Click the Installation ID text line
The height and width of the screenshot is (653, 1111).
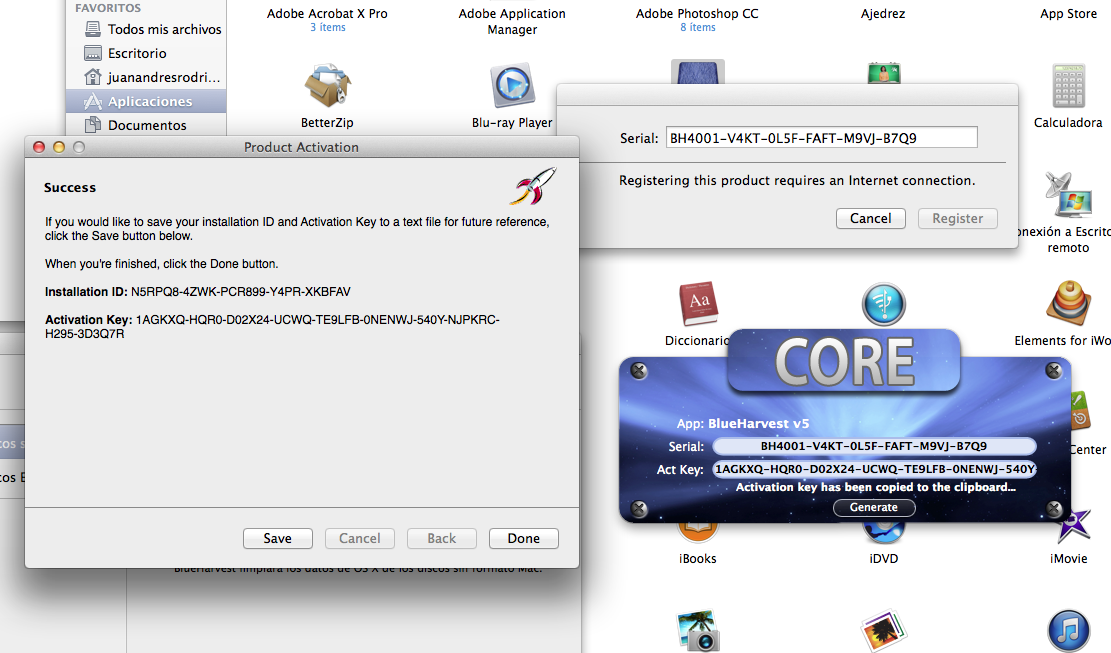pos(198,292)
